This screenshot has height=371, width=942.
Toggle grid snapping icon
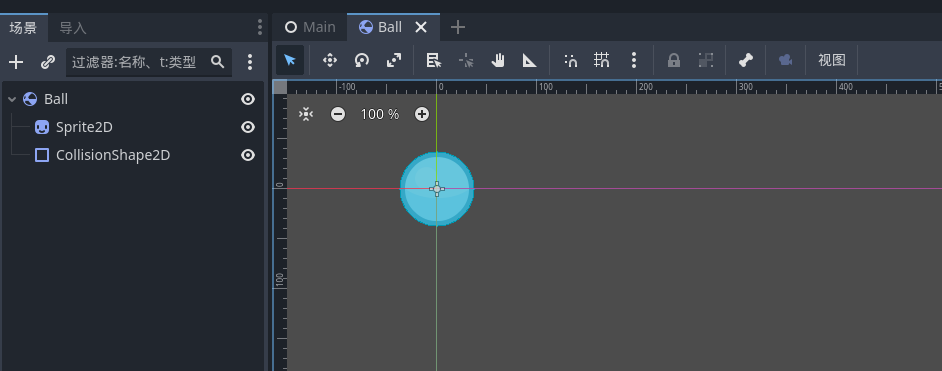(x=601, y=60)
